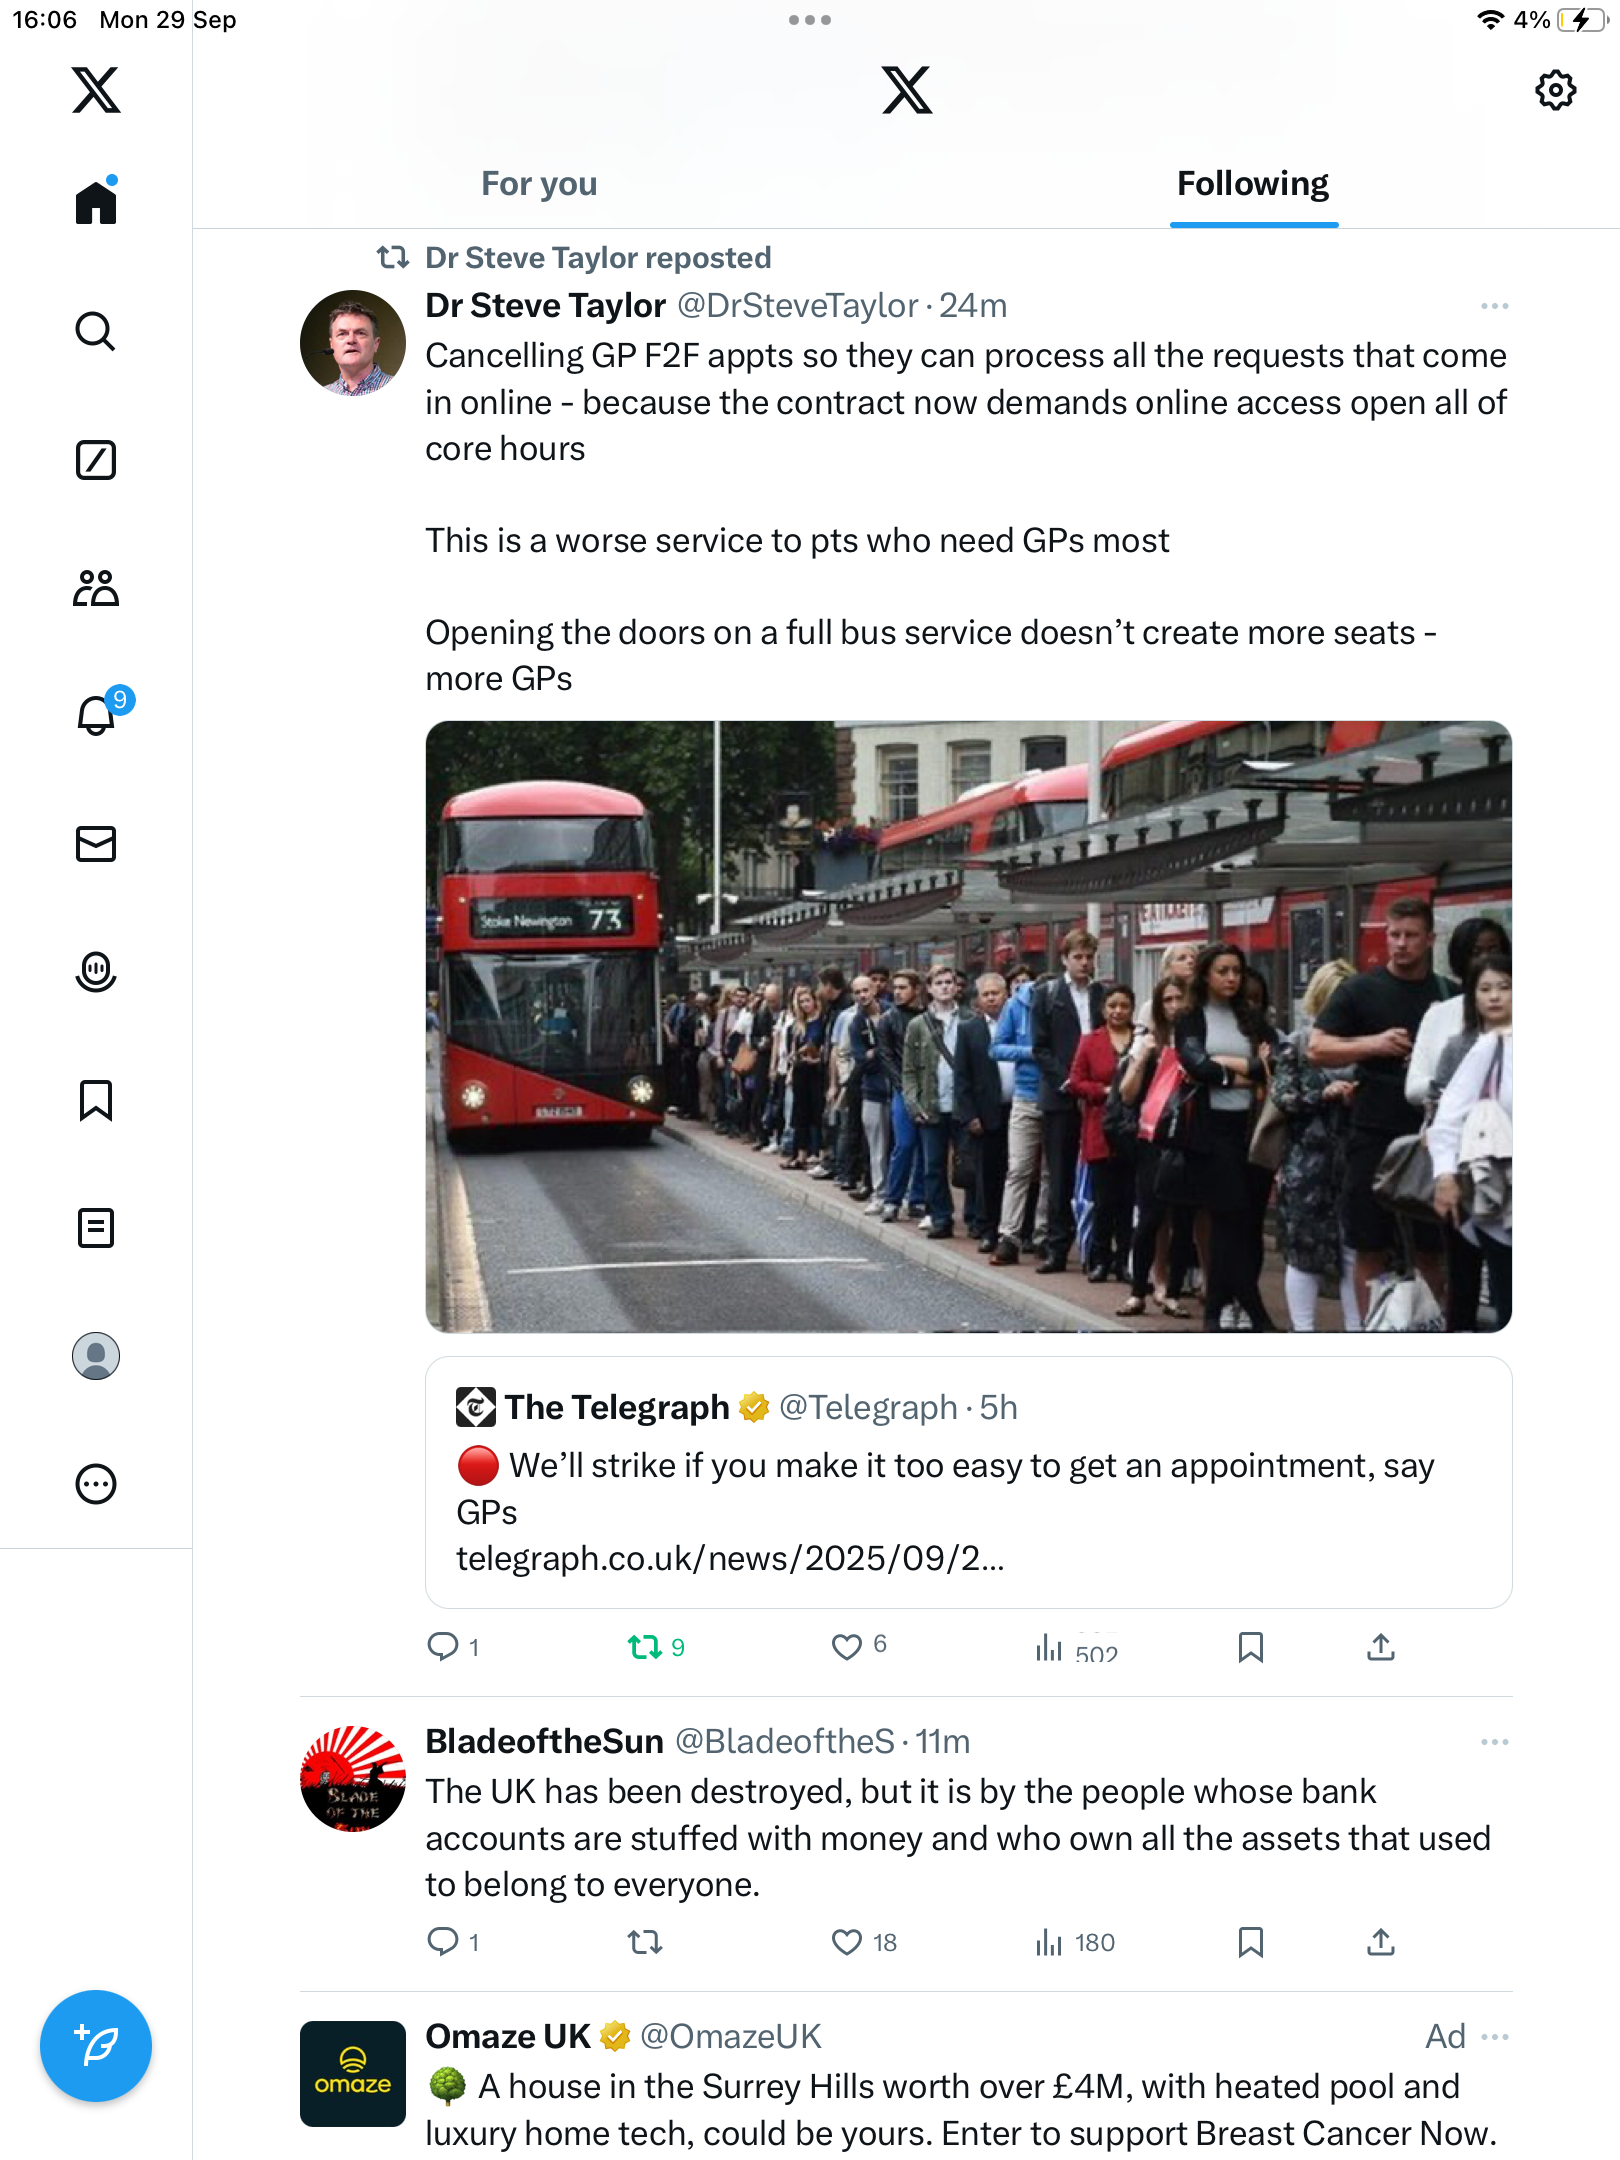Open the bus queue photo
This screenshot has height=2160, width=1620.
pos(968,1026)
